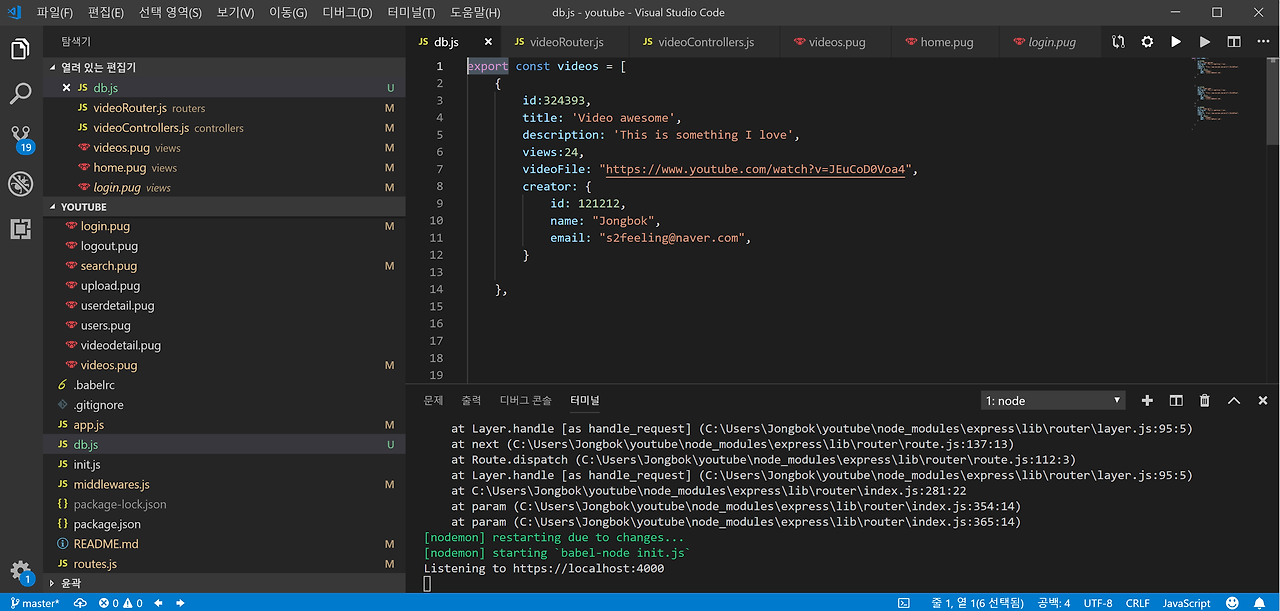Kill terminal with the trash icon
This screenshot has height=611, width=1280.
(1205, 400)
